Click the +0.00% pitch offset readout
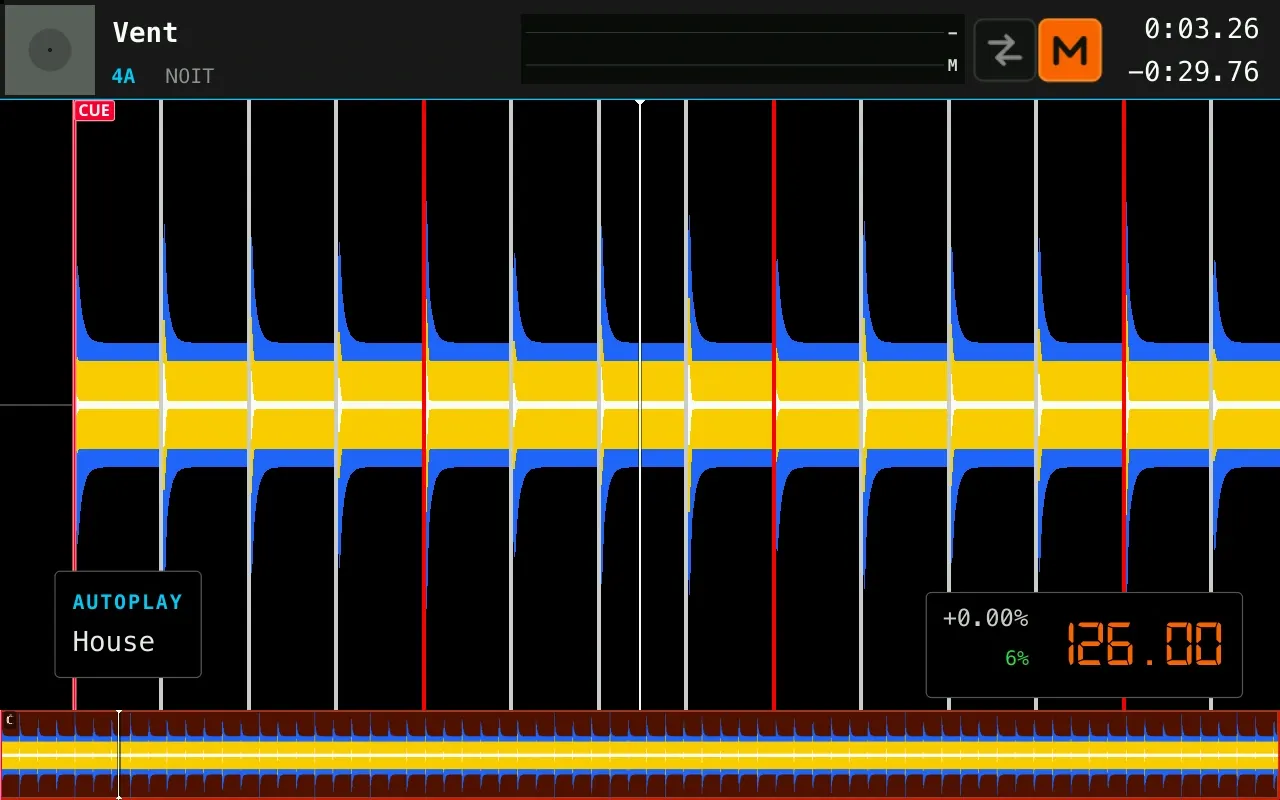Viewport: 1280px width, 800px height. point(985,618)
